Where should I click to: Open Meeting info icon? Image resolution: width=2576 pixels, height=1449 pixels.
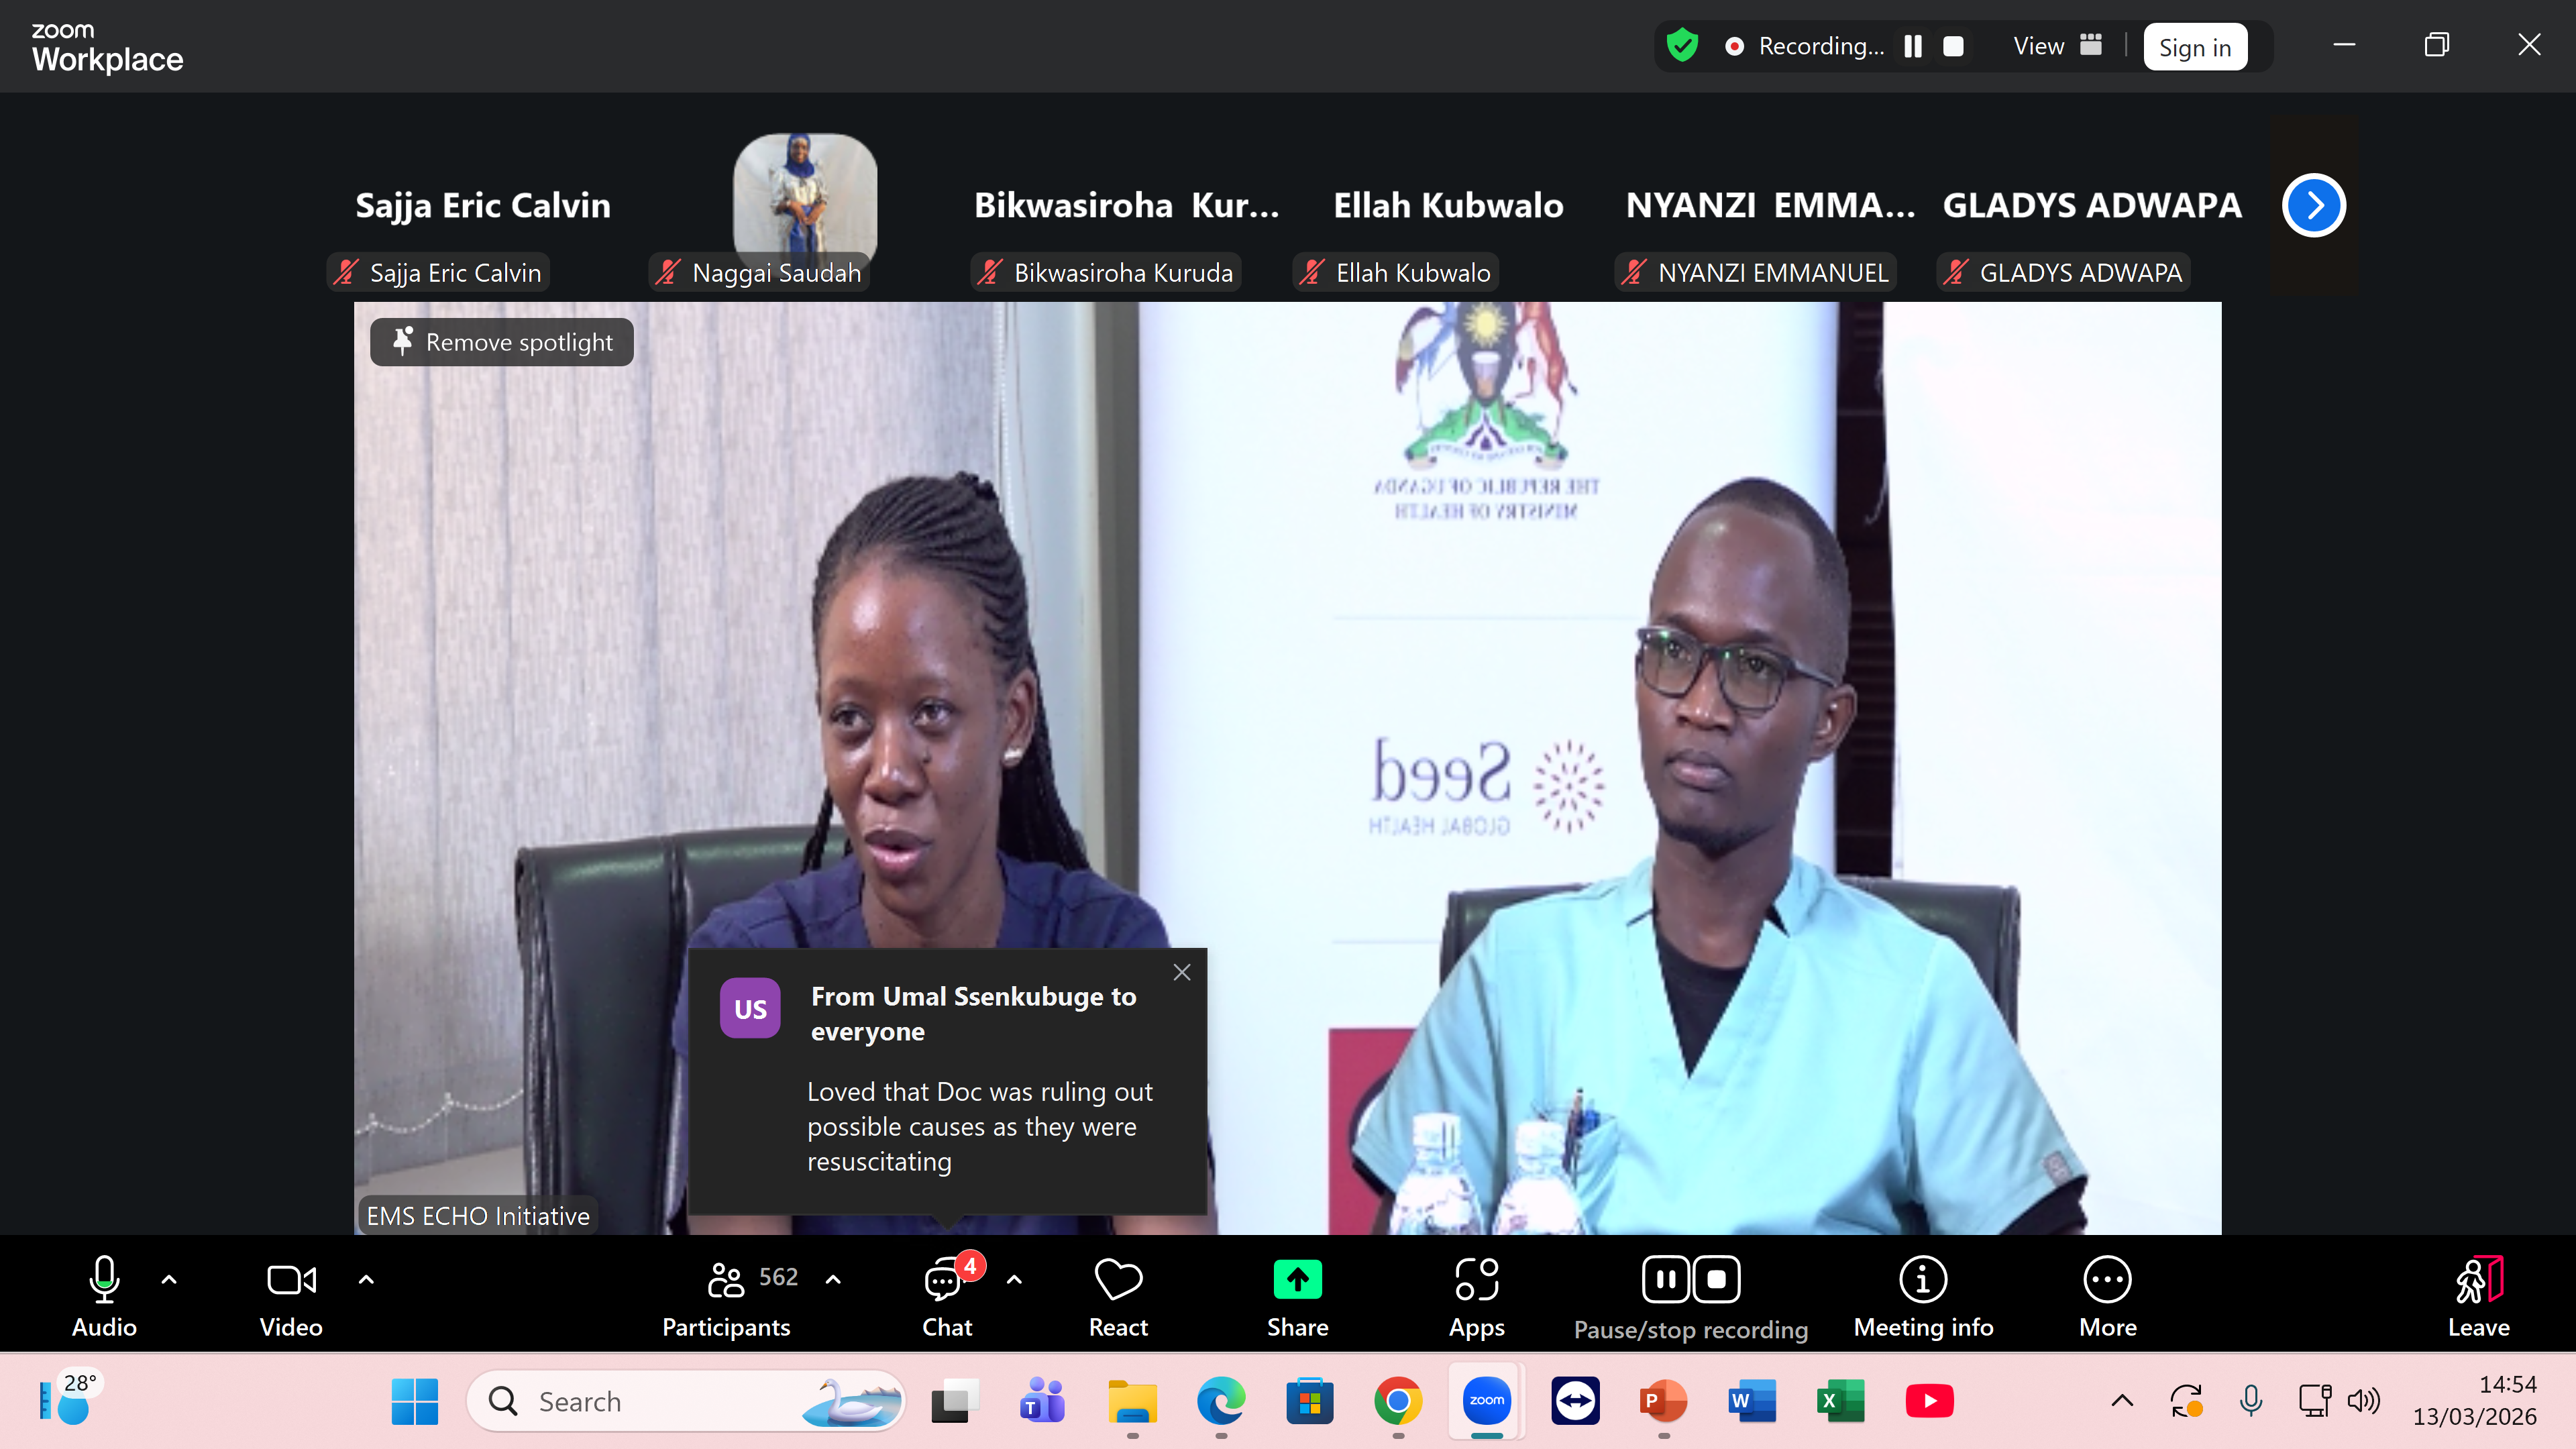pos(1922,1280)
